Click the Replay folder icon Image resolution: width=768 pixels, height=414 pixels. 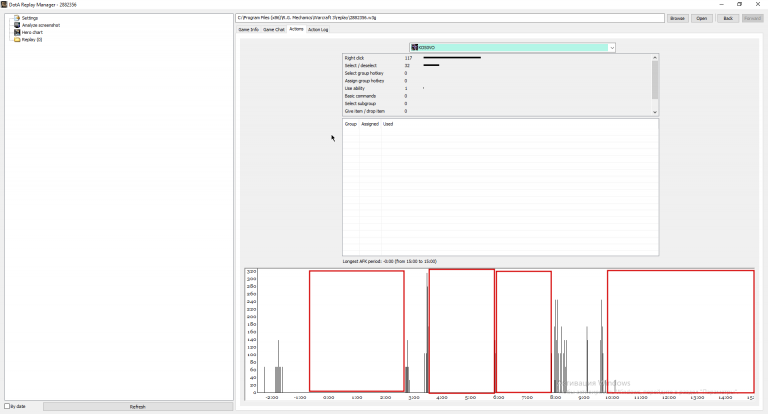[x=17, y=40]
